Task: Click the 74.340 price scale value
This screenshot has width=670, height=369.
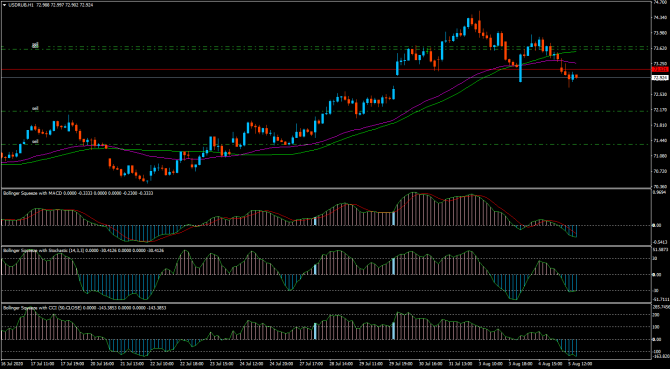Action: (661, 18)
